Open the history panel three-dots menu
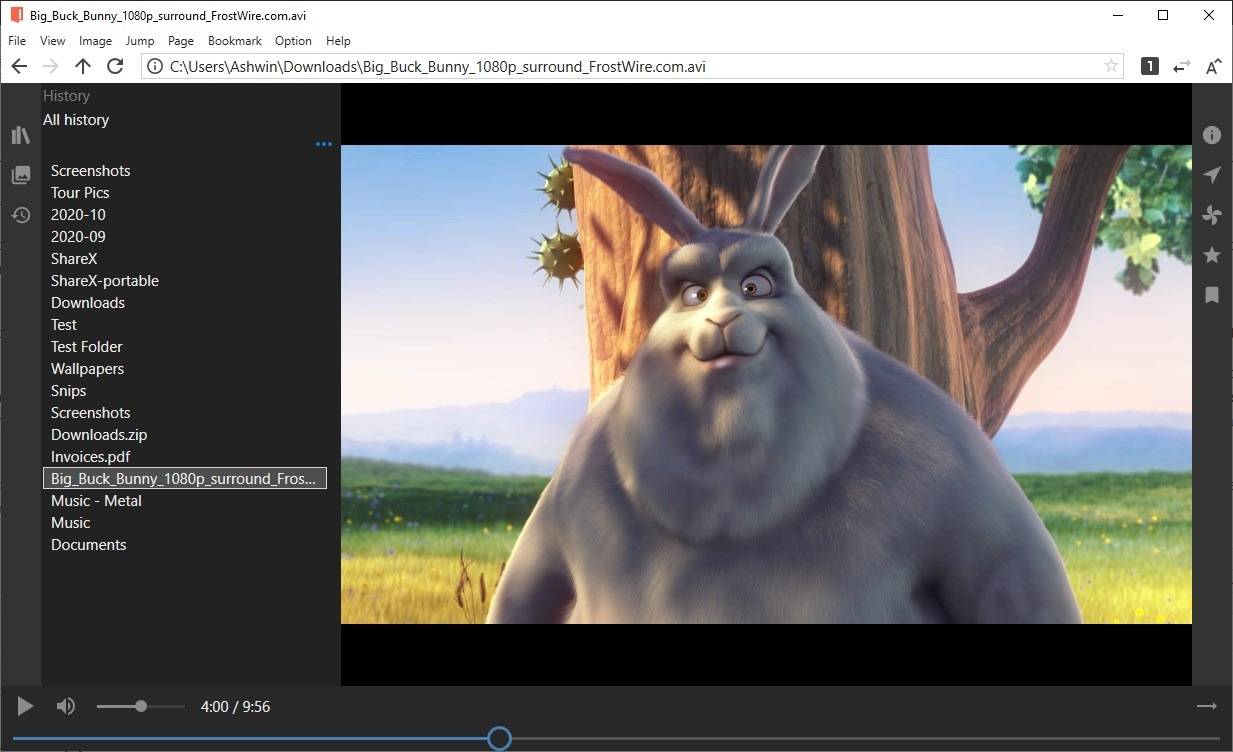This screenshot has width=1233, height=752. click(323, 144)
